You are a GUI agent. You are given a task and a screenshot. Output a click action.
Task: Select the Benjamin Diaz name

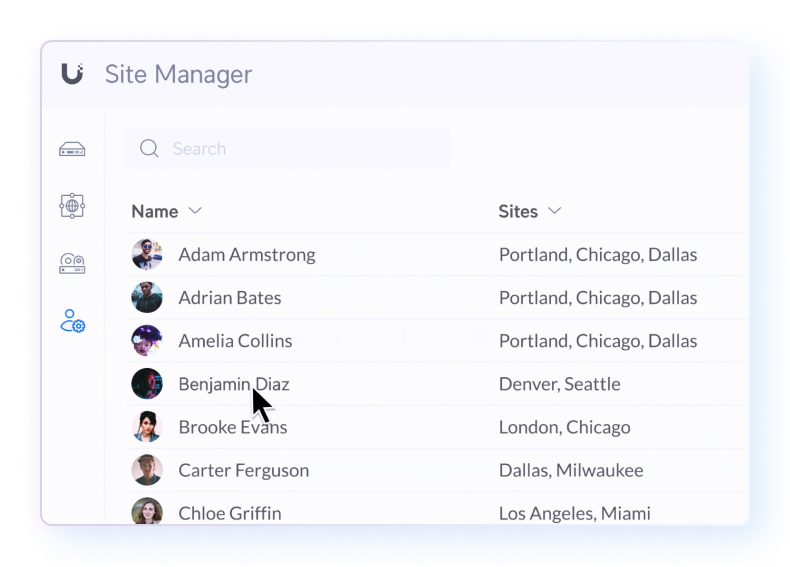234,384
